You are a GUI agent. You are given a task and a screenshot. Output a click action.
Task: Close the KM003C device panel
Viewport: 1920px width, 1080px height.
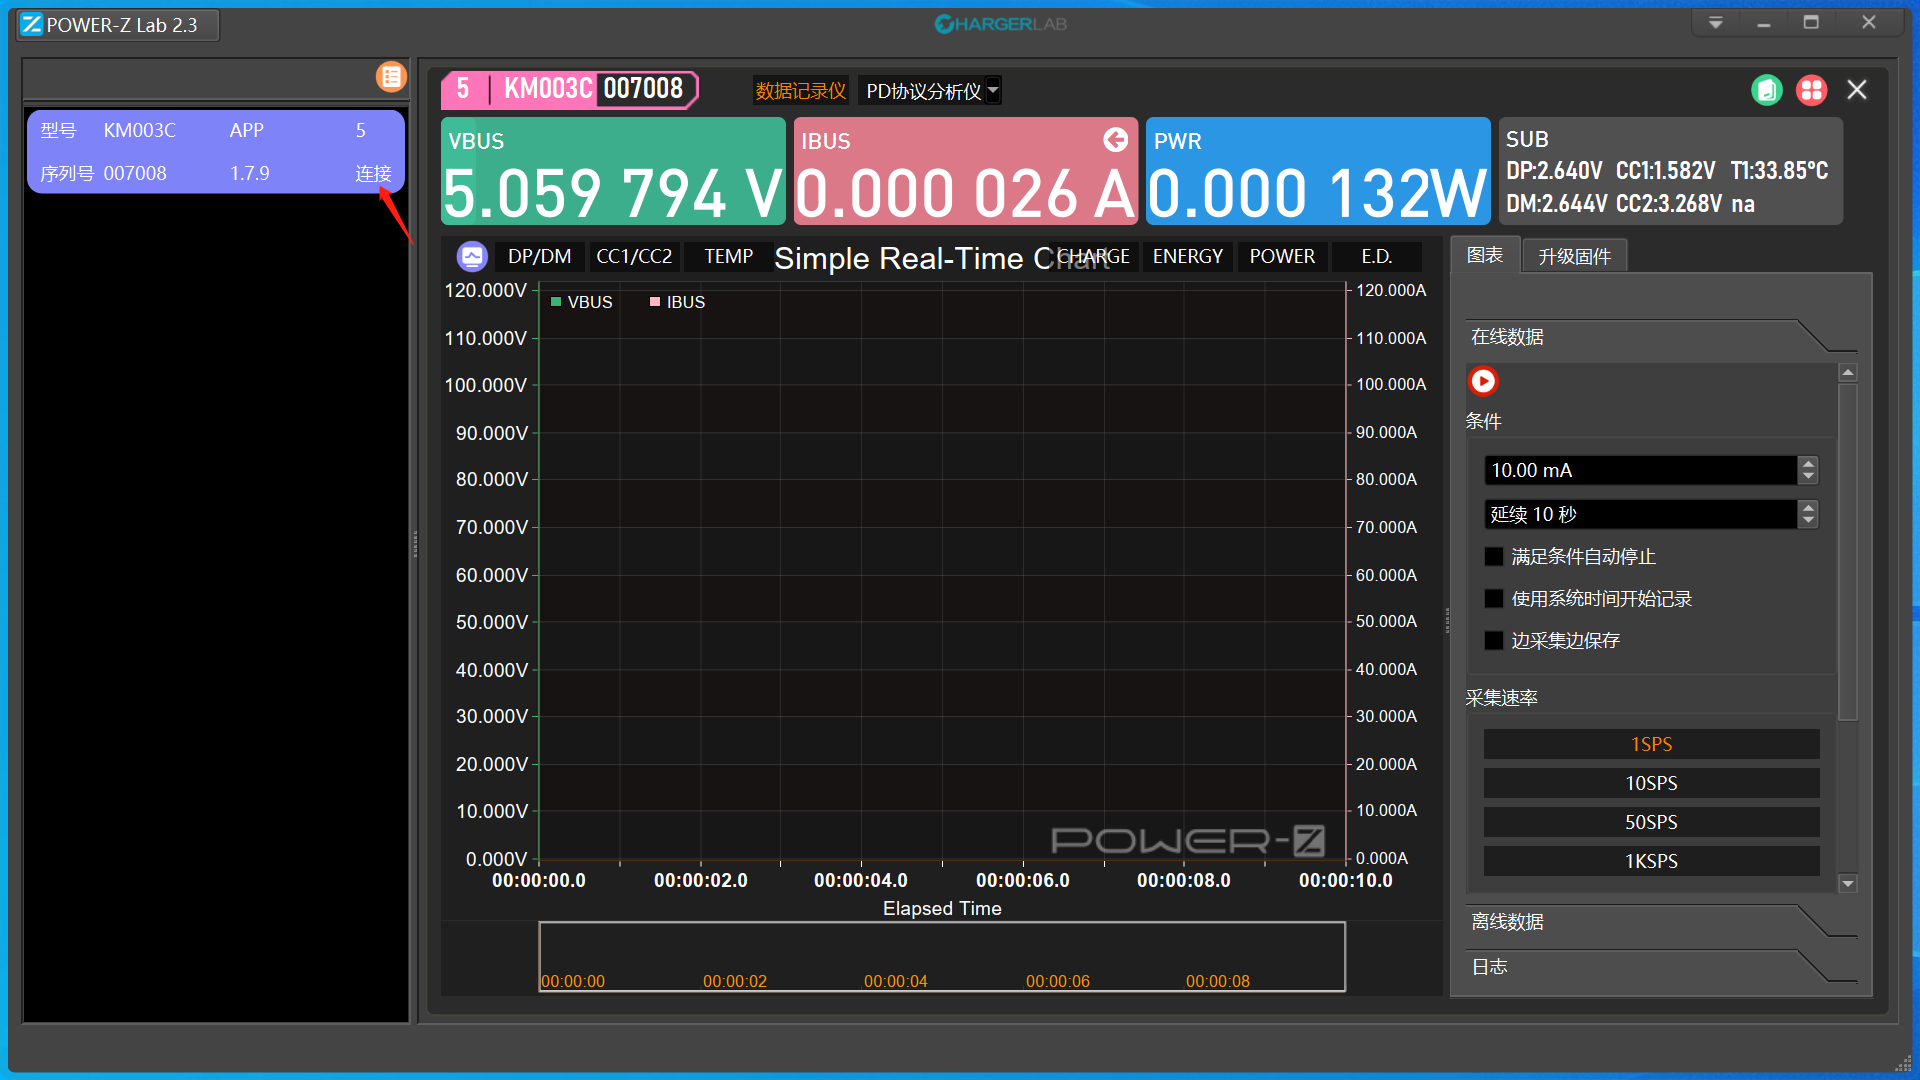[x=1857, y=90]
